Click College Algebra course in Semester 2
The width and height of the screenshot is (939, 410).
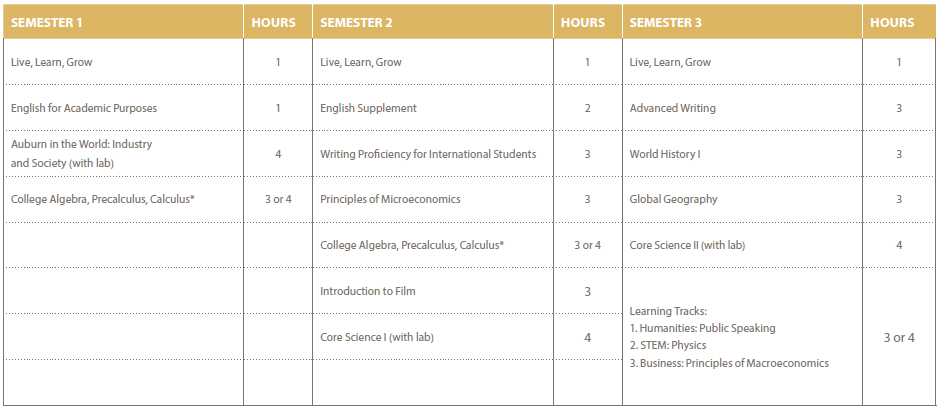411,245
